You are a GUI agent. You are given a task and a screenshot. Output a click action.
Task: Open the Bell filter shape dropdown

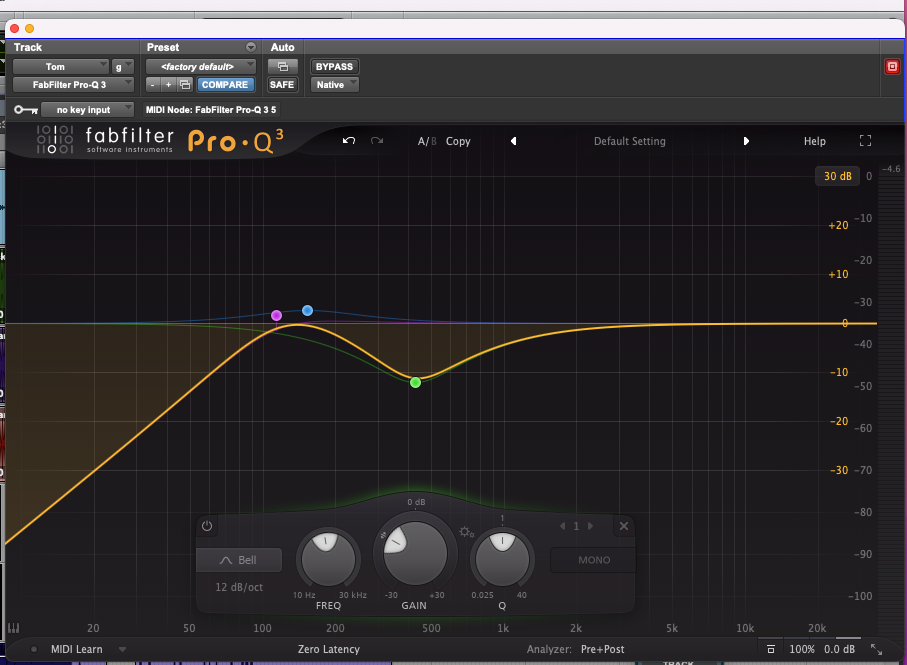pyautogui.click(x=239, y=560)
